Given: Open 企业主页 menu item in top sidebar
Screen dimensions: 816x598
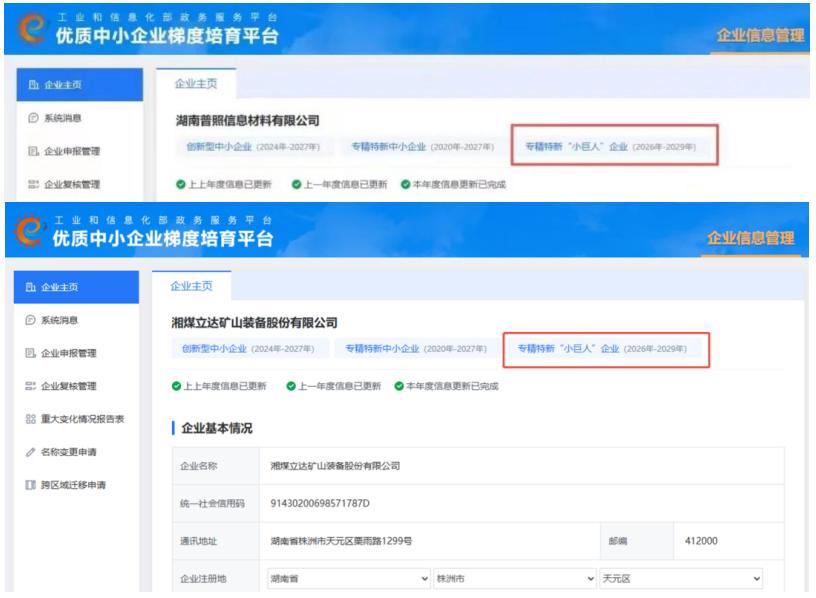Looking at the screenshot, I should [x=80, y=84].
